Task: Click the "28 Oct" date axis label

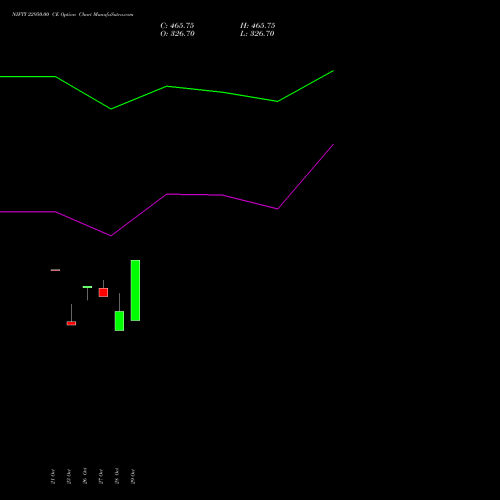Action: 117,476
